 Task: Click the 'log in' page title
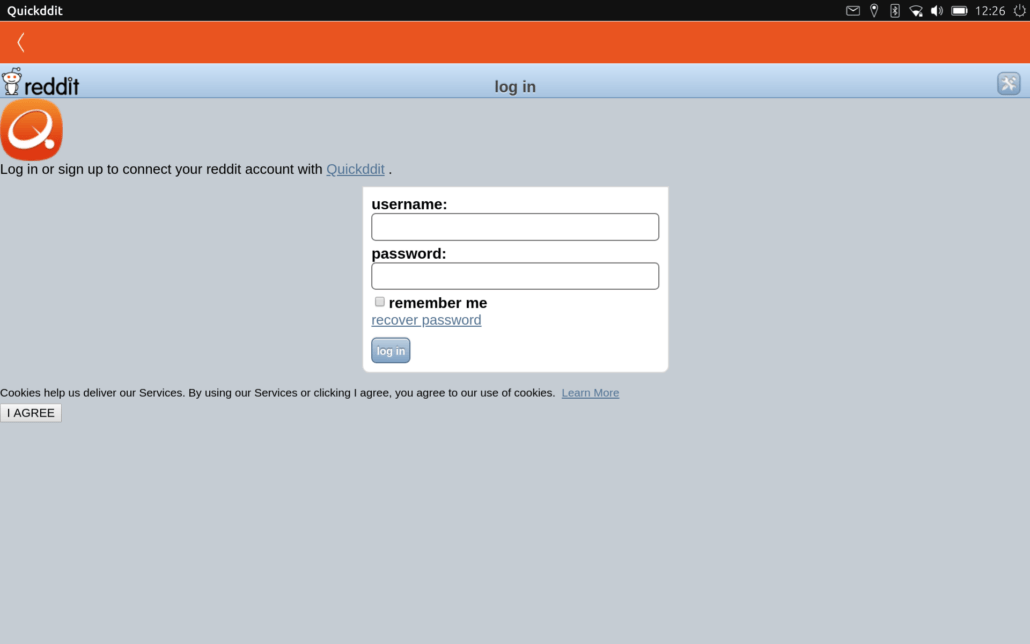(515, 87)
